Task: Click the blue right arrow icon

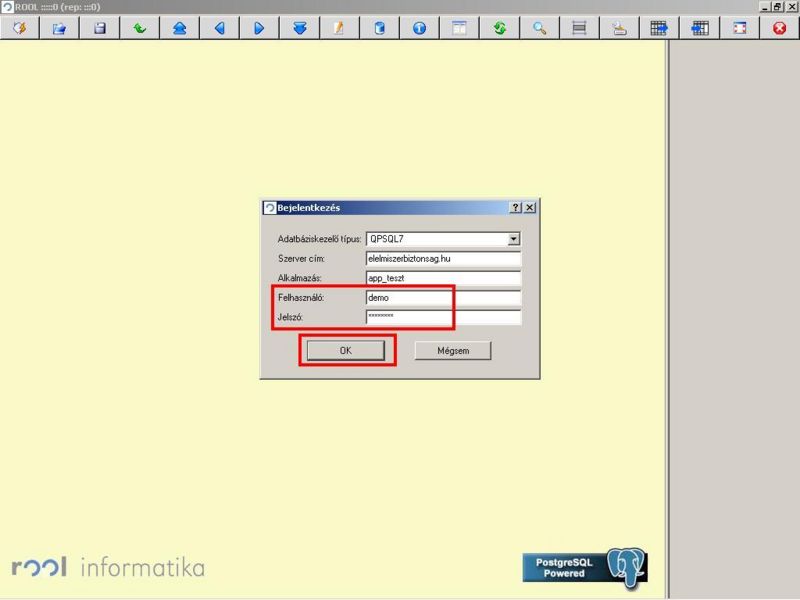Action: pyautogui.click(x=259, y=29)
